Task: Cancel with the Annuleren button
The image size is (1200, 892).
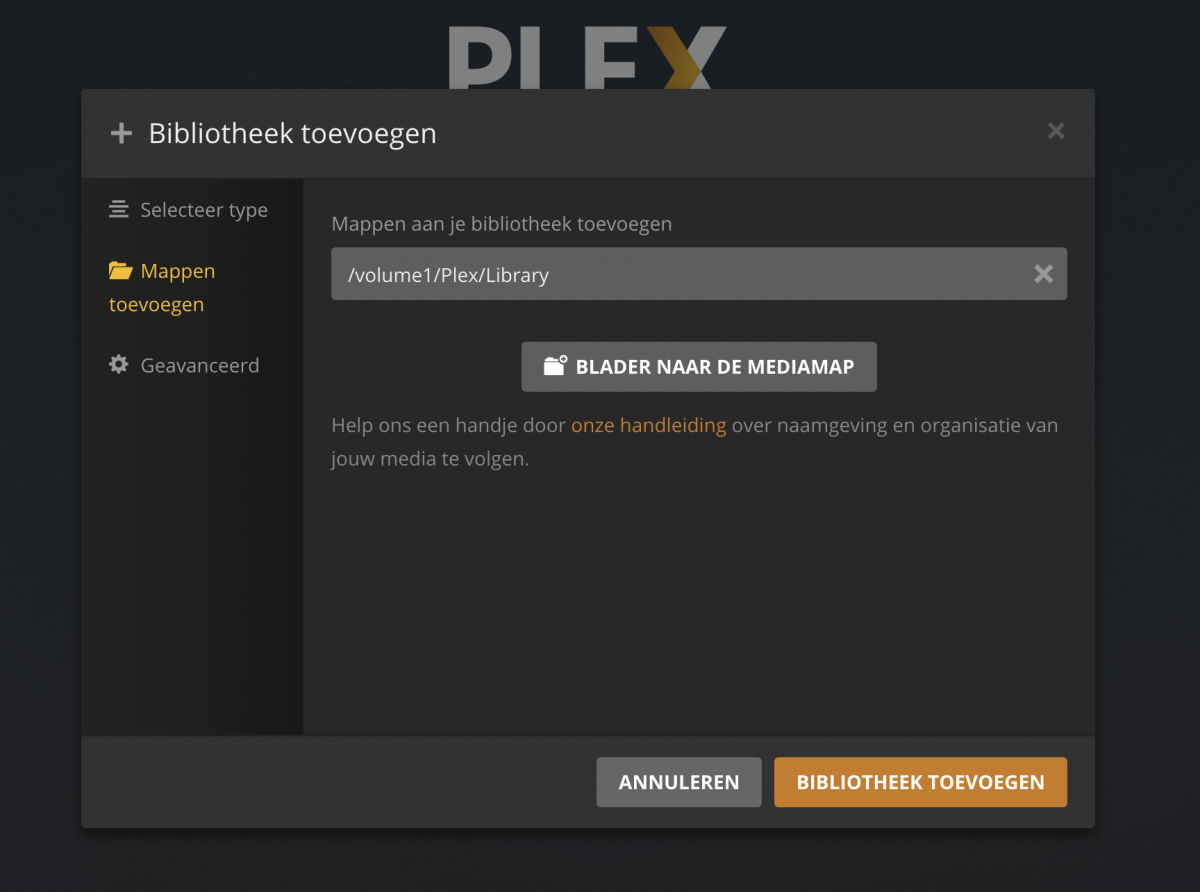Action: click(x=679, y=782)
